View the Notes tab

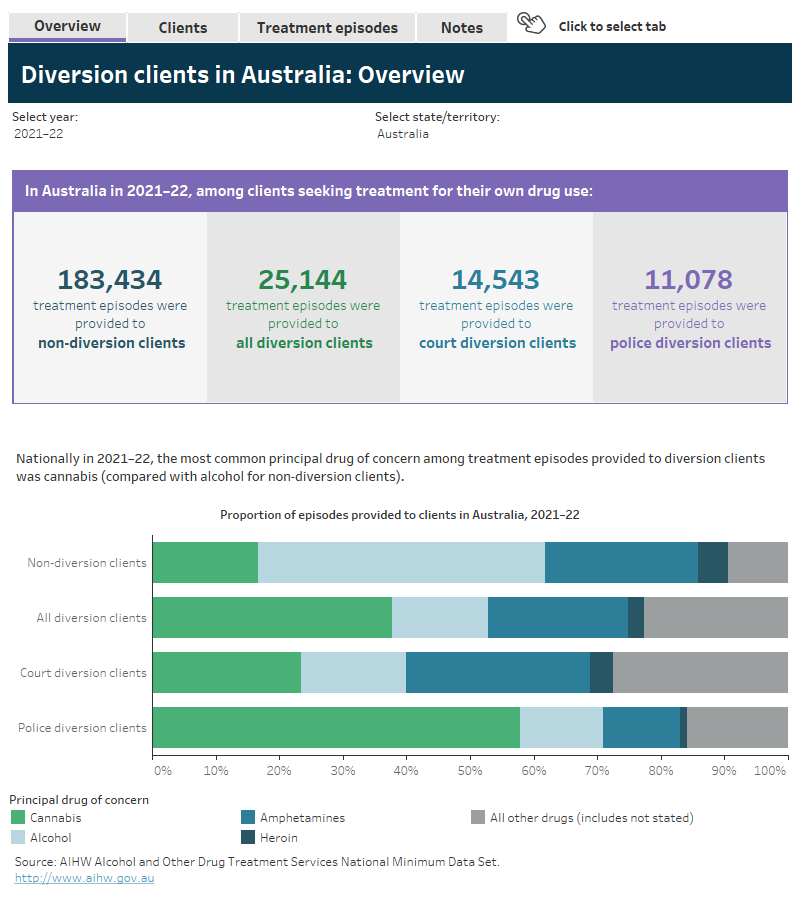pyautogui.click(x=461, y=27)
